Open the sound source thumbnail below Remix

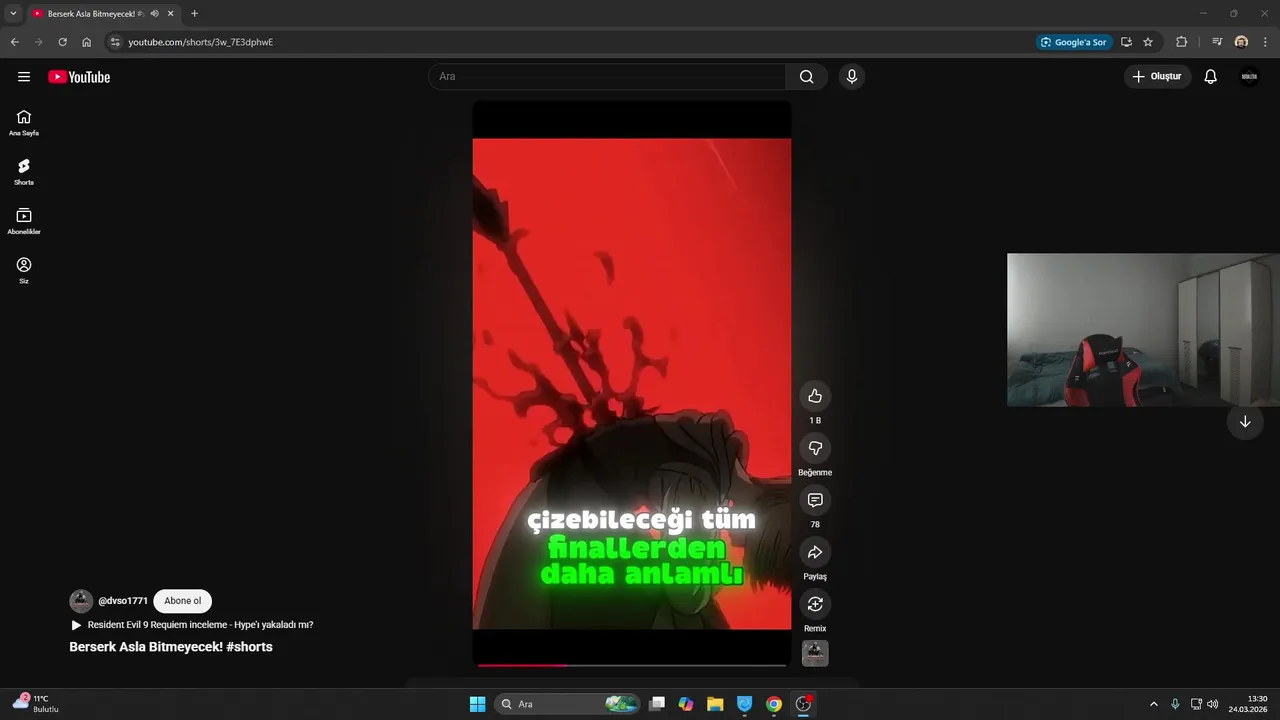point(815,653)
